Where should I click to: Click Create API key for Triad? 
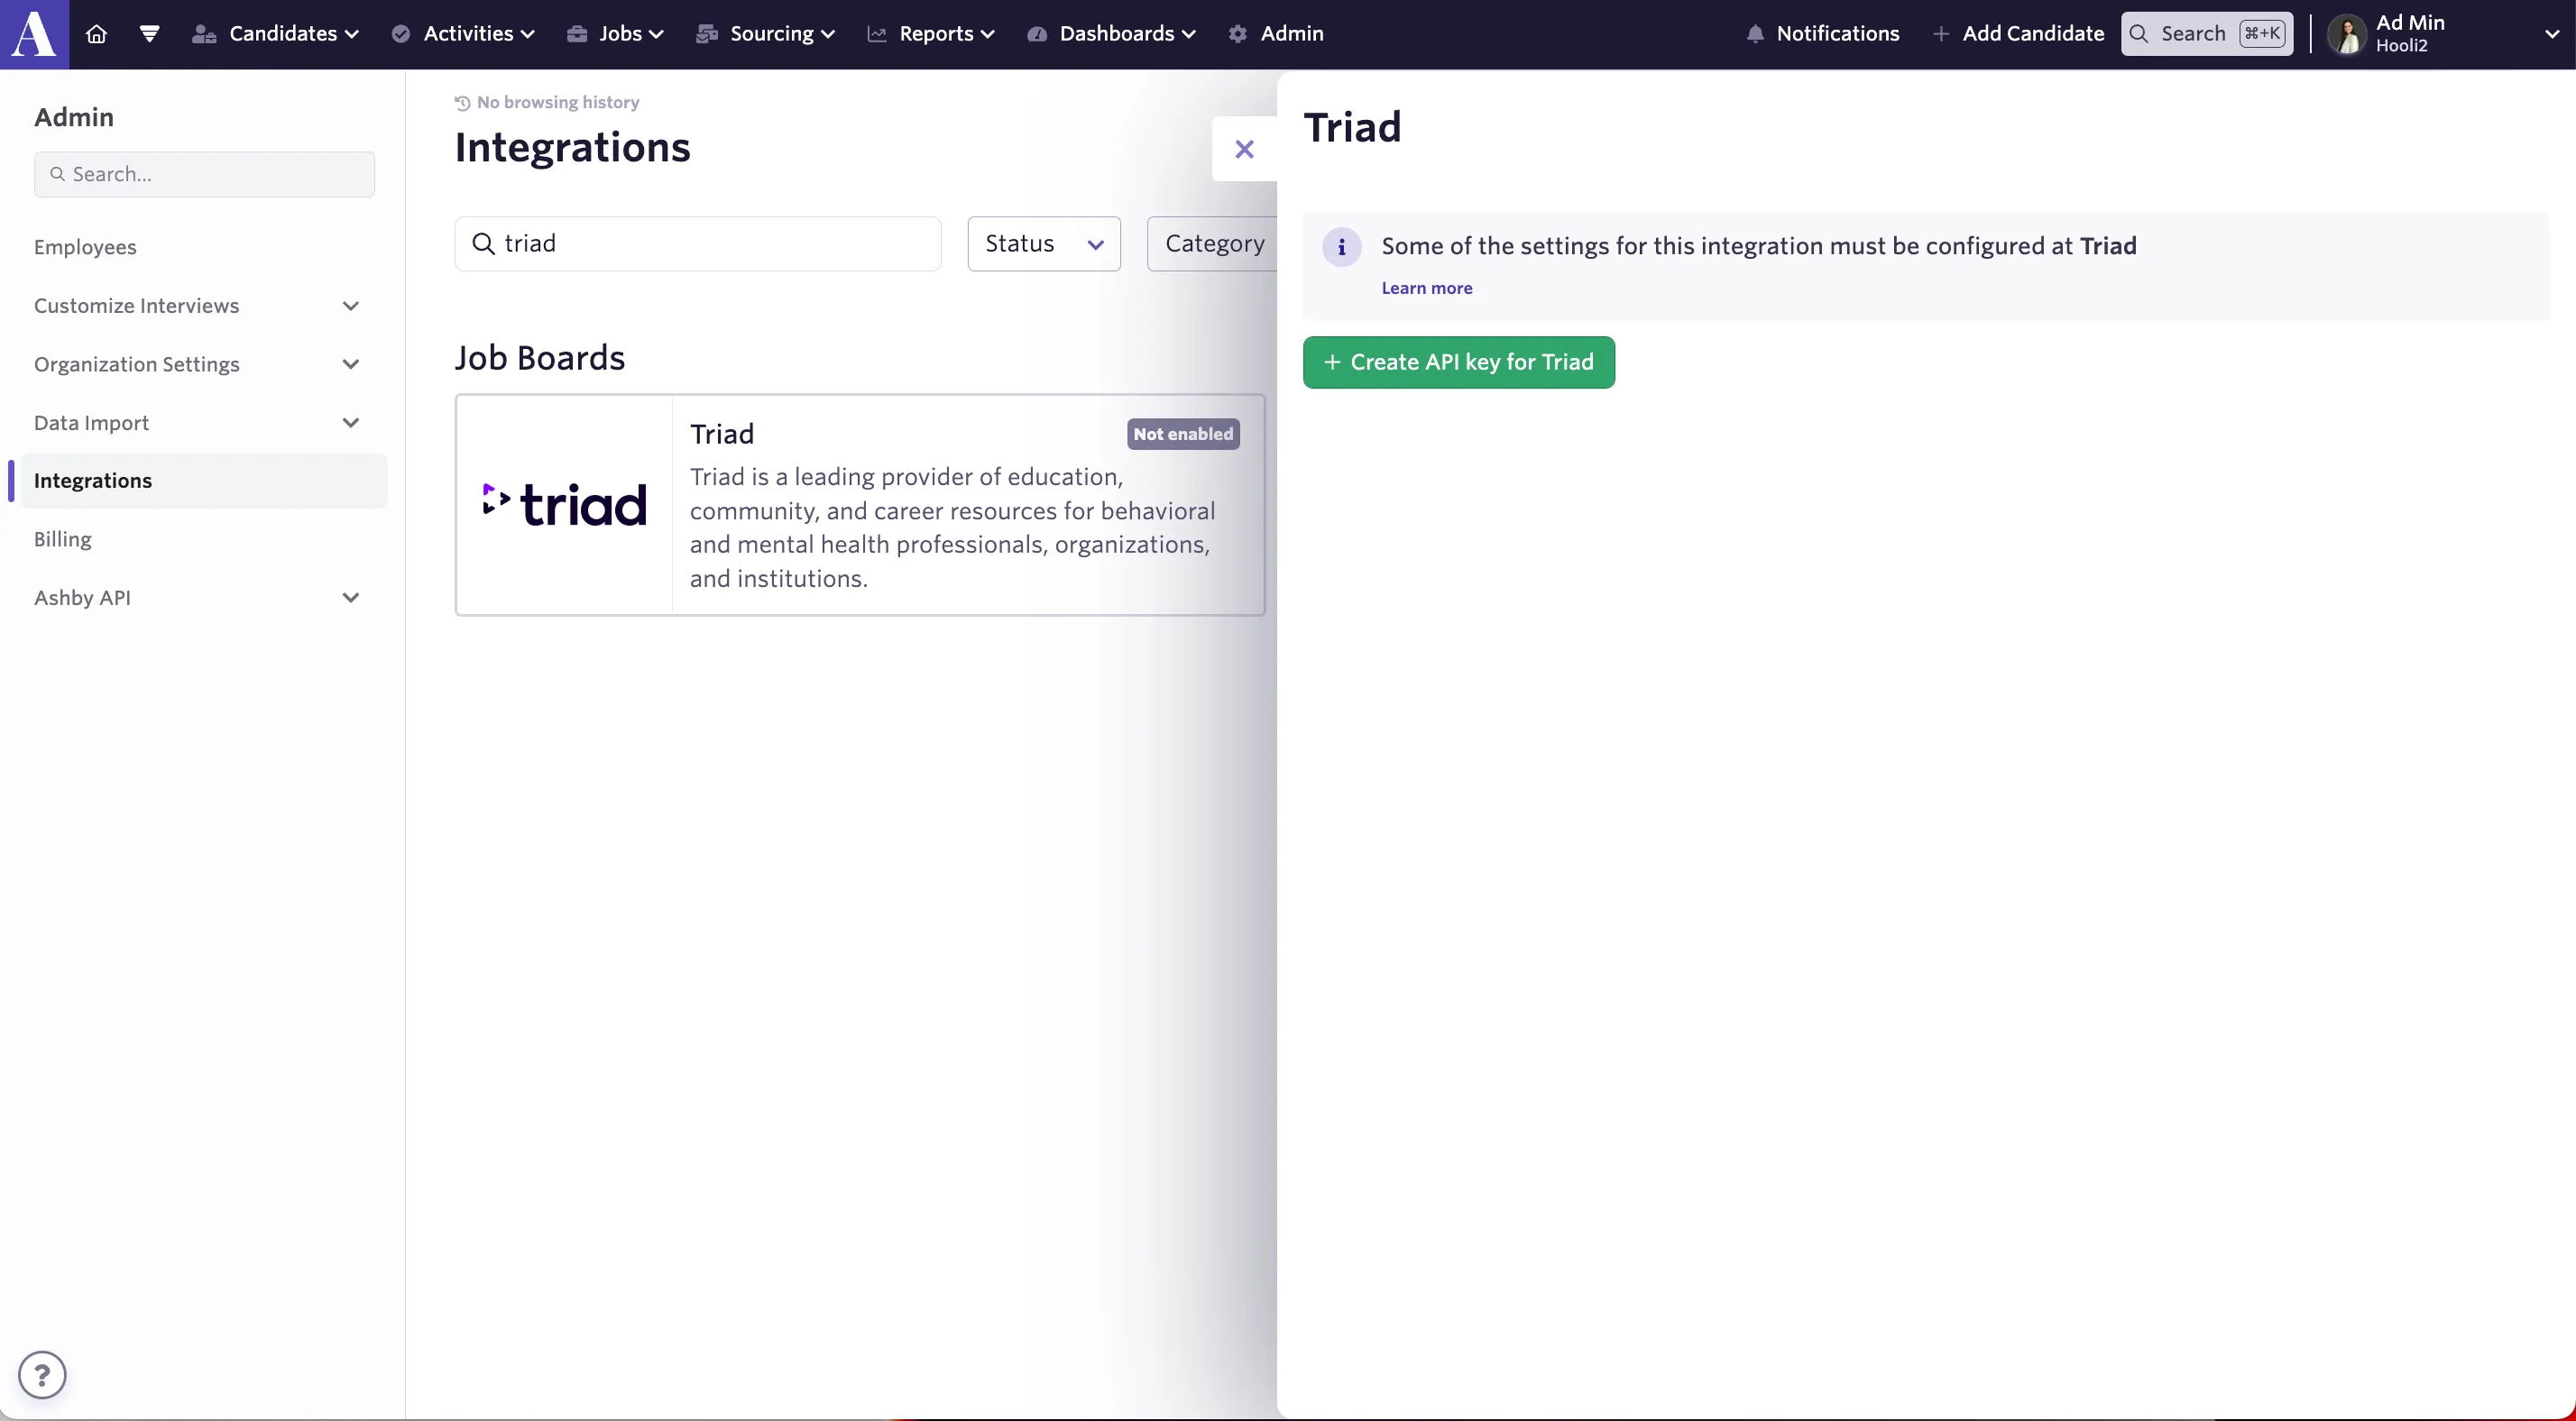[x=1458, y=362]
